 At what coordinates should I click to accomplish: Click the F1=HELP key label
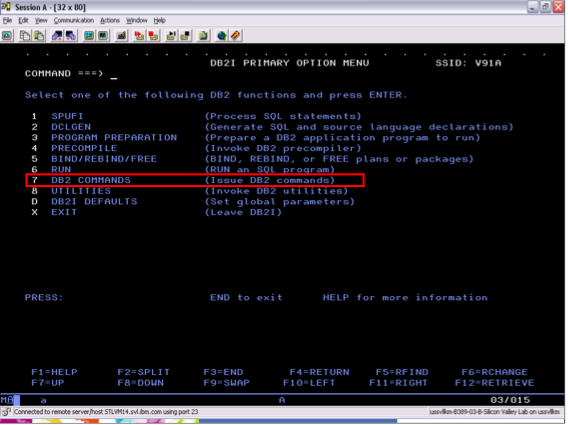(x=54, y=372)
